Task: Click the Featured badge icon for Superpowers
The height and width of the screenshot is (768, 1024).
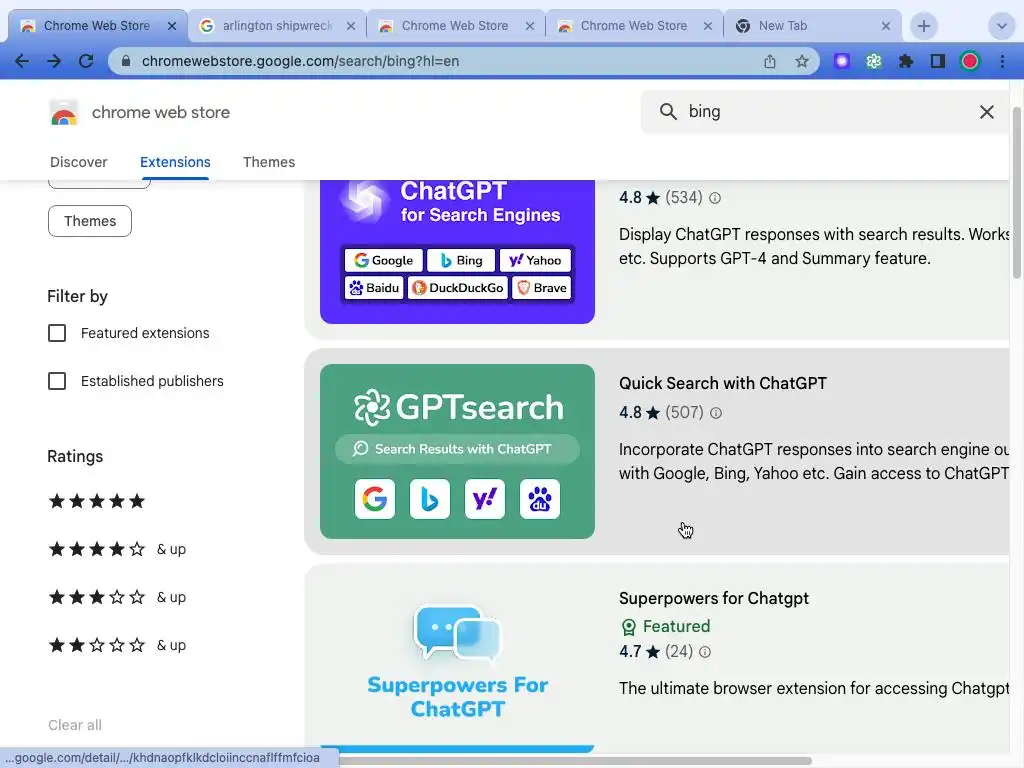Action: [x=628, y=627]
